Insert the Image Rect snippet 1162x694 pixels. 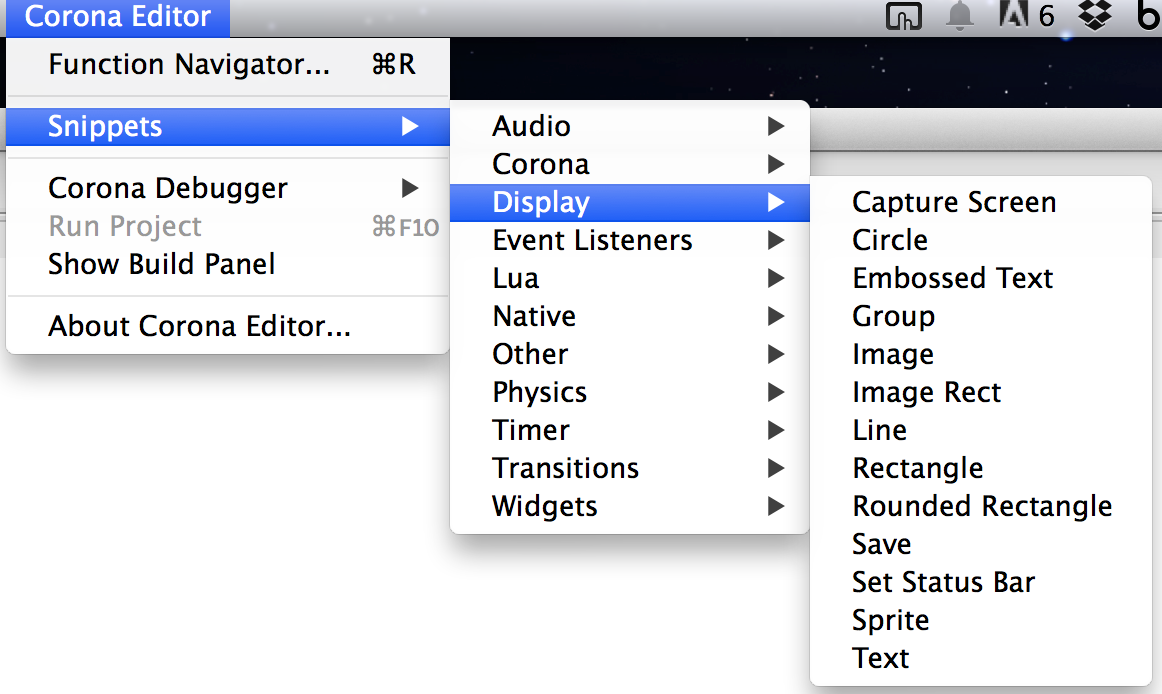981,392
